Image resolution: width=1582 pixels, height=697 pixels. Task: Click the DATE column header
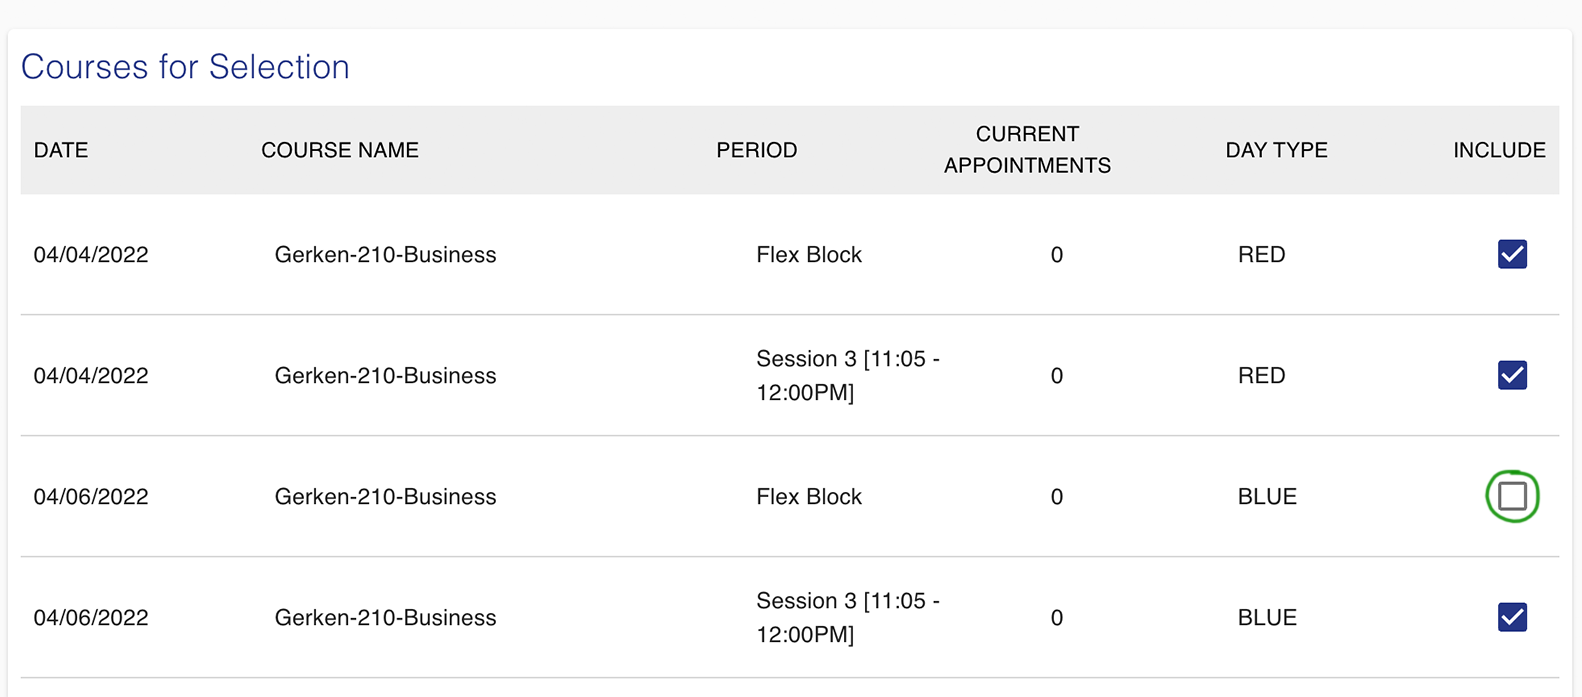61,150
